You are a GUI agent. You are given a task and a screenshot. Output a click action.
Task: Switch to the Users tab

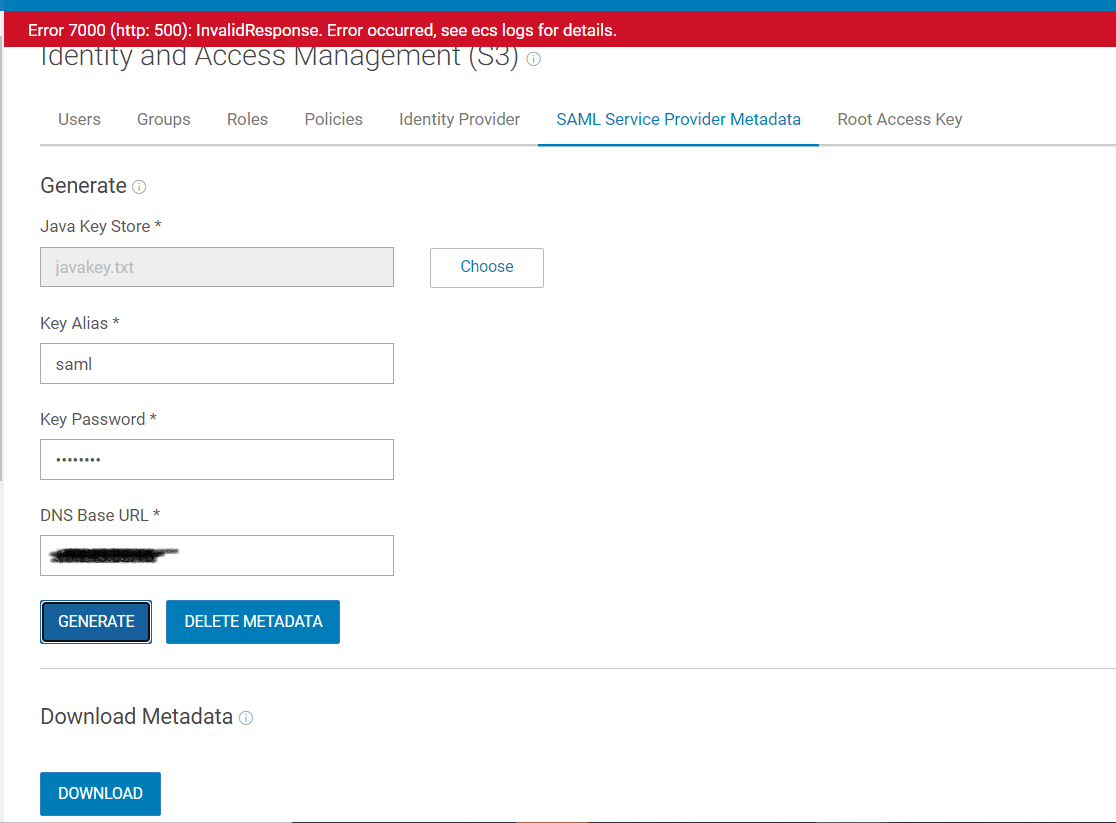pos(79,119)
